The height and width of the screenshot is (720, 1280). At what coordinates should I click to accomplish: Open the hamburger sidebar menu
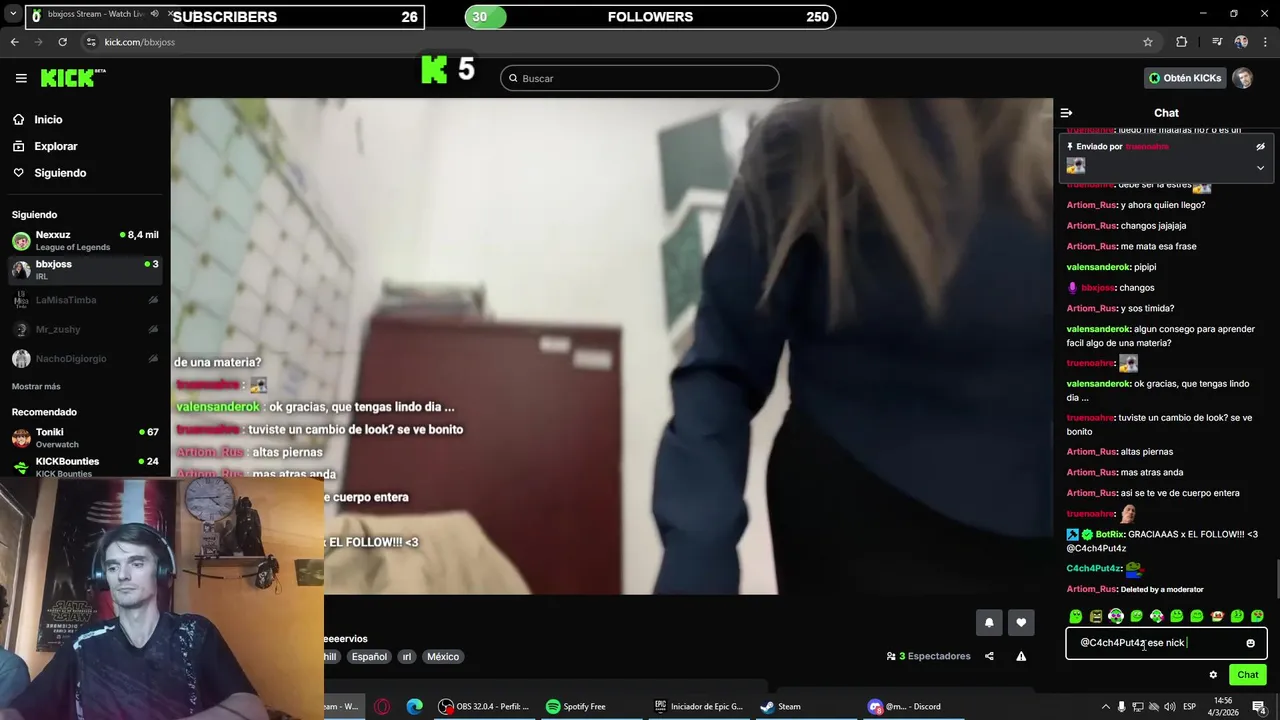[x=21, y=78]
